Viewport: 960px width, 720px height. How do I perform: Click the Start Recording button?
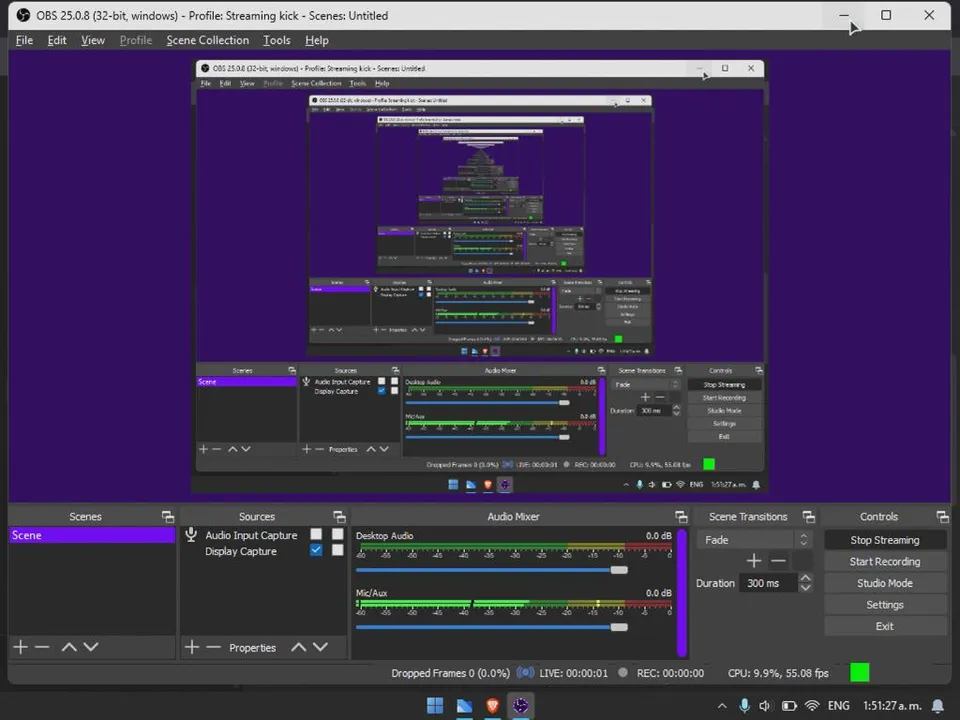click(885, 561)
